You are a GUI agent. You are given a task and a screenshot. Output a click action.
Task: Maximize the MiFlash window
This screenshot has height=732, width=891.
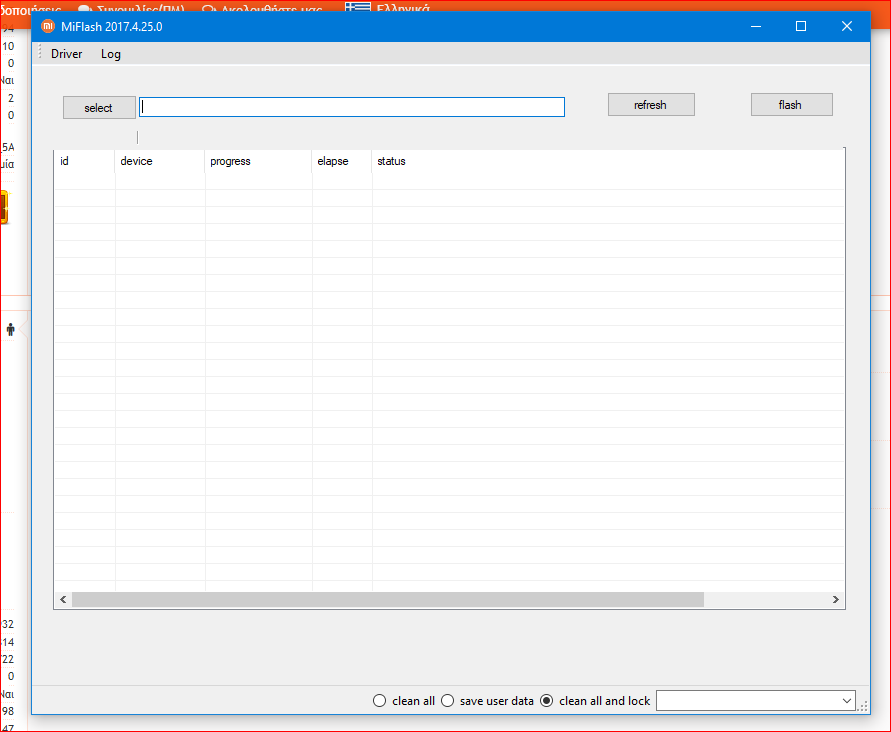point(800,26)
